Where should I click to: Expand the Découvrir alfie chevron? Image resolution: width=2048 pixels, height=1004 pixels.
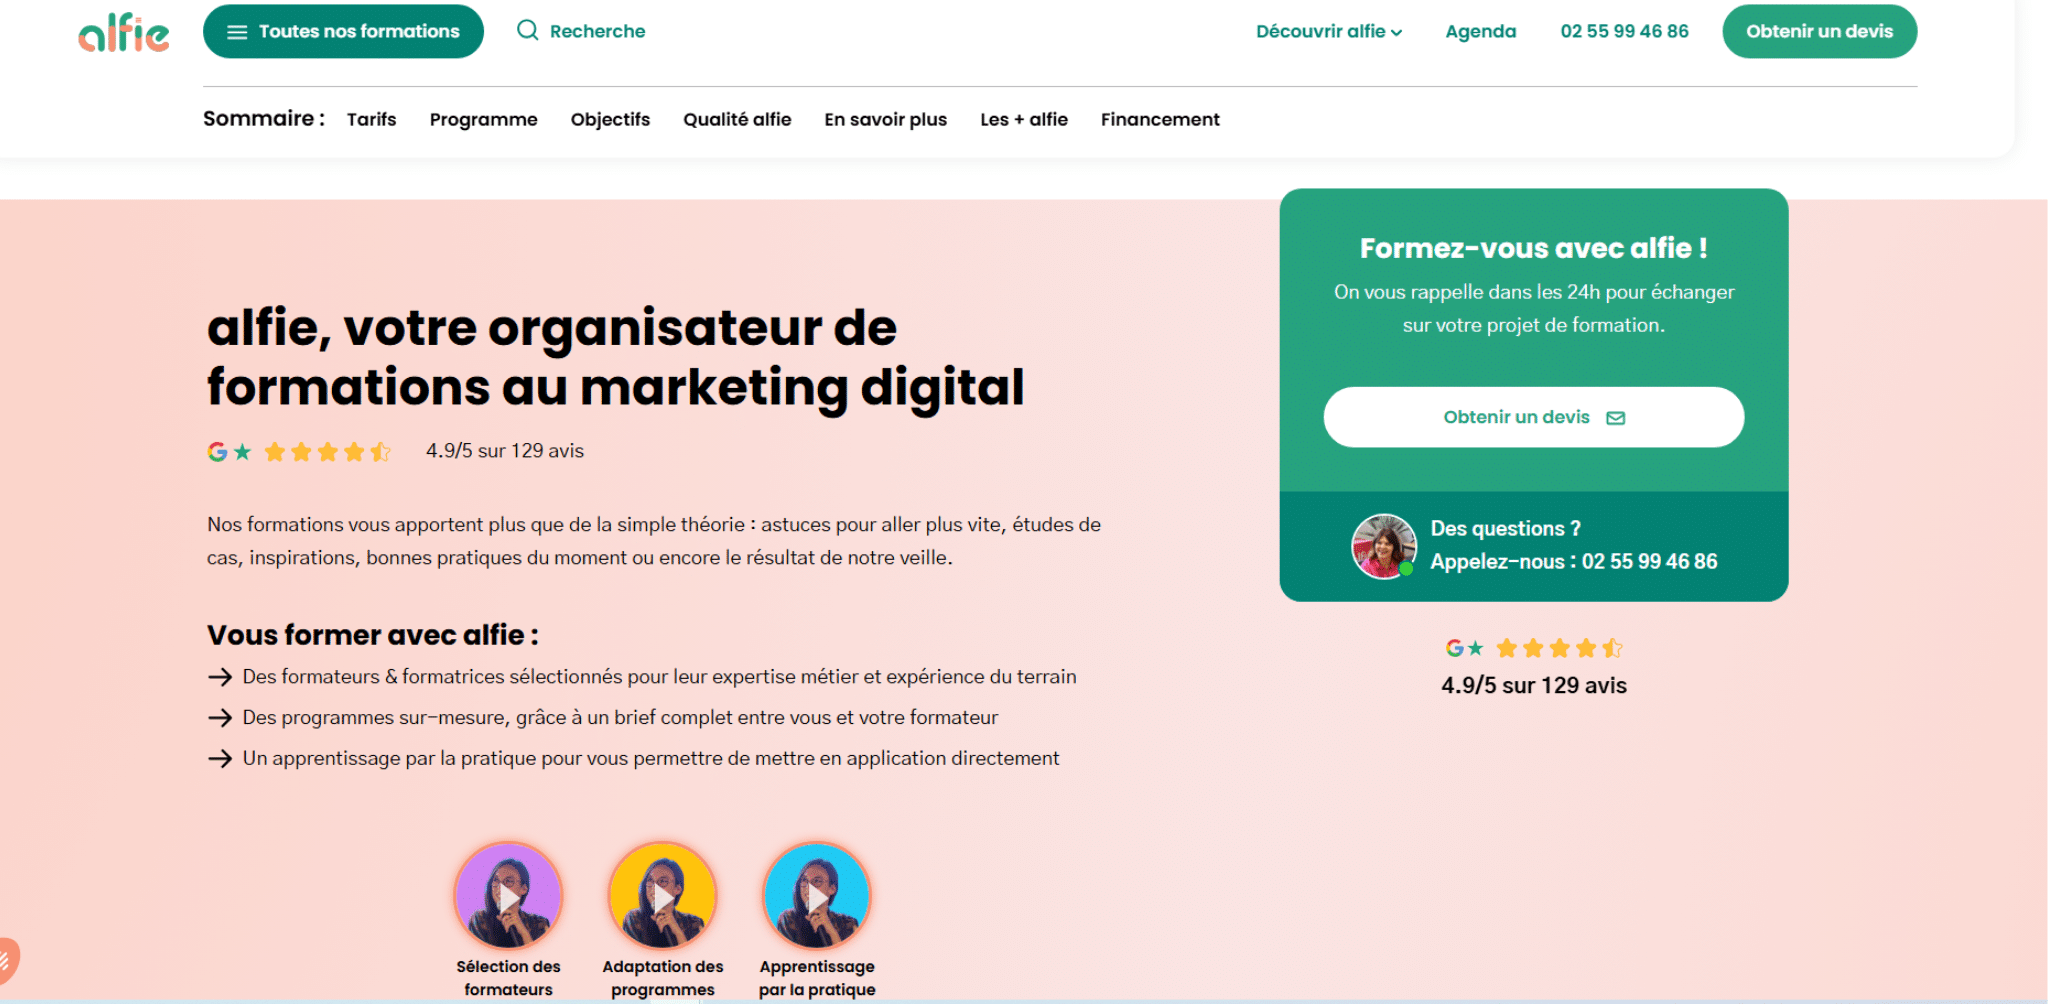pyautogui.click(x=1397, y=33)
